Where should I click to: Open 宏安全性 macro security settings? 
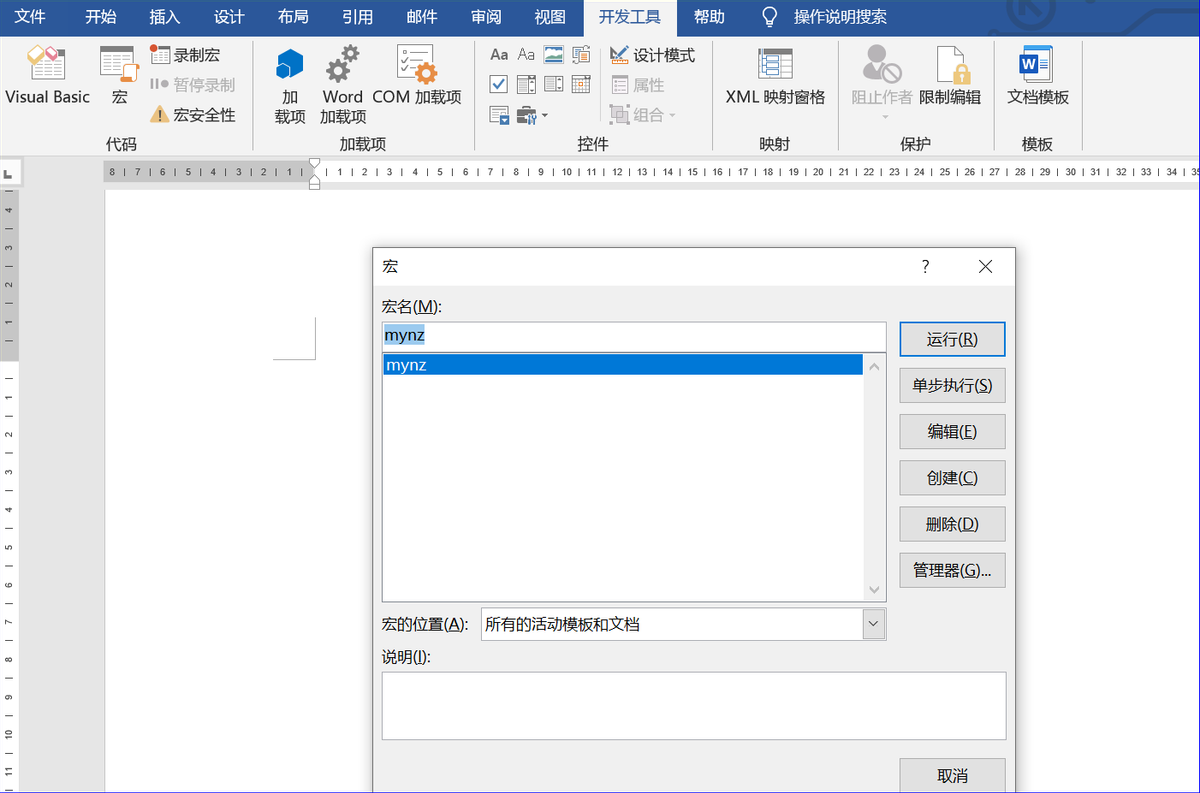pyautogui.click(x=193, y=115)
